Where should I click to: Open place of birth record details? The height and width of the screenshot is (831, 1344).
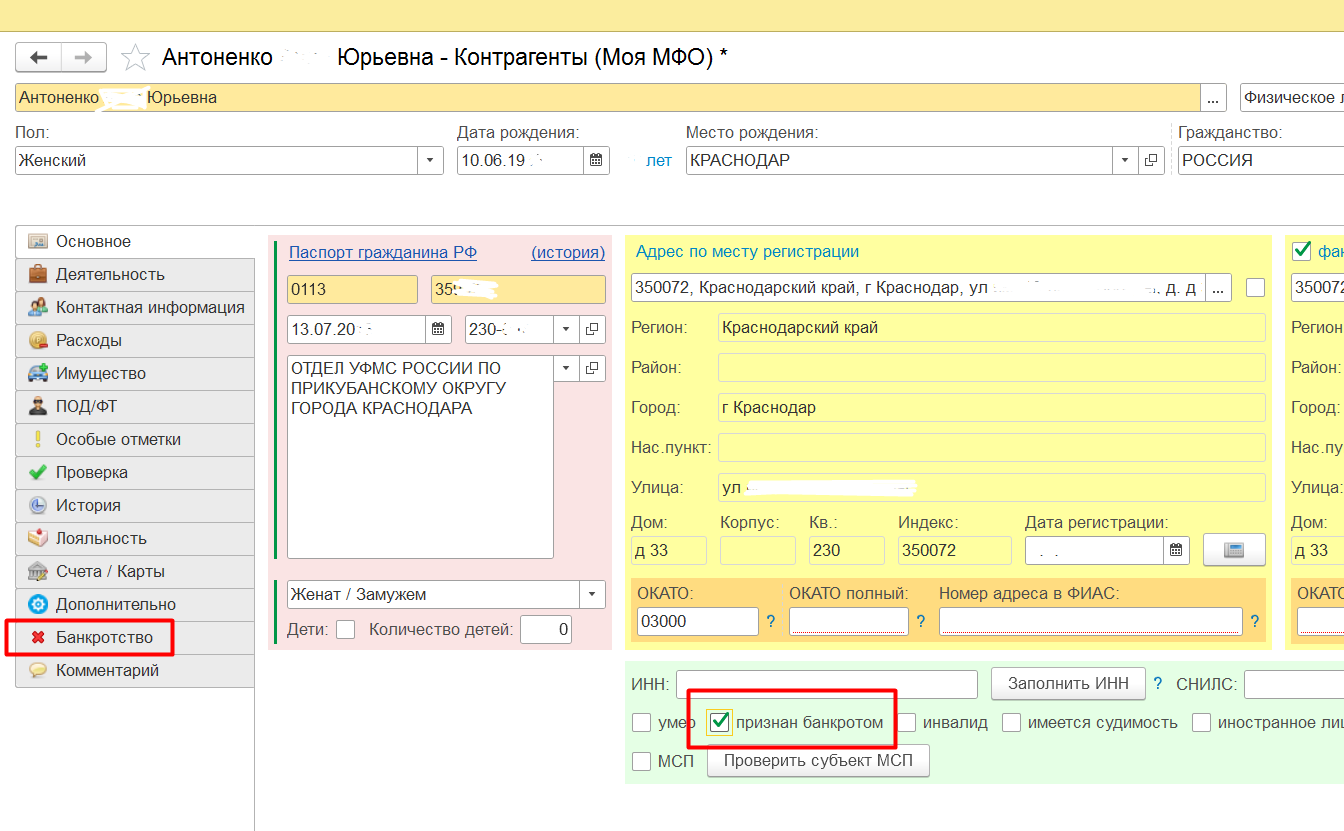pyautogui.click(x=1151, y=160)
